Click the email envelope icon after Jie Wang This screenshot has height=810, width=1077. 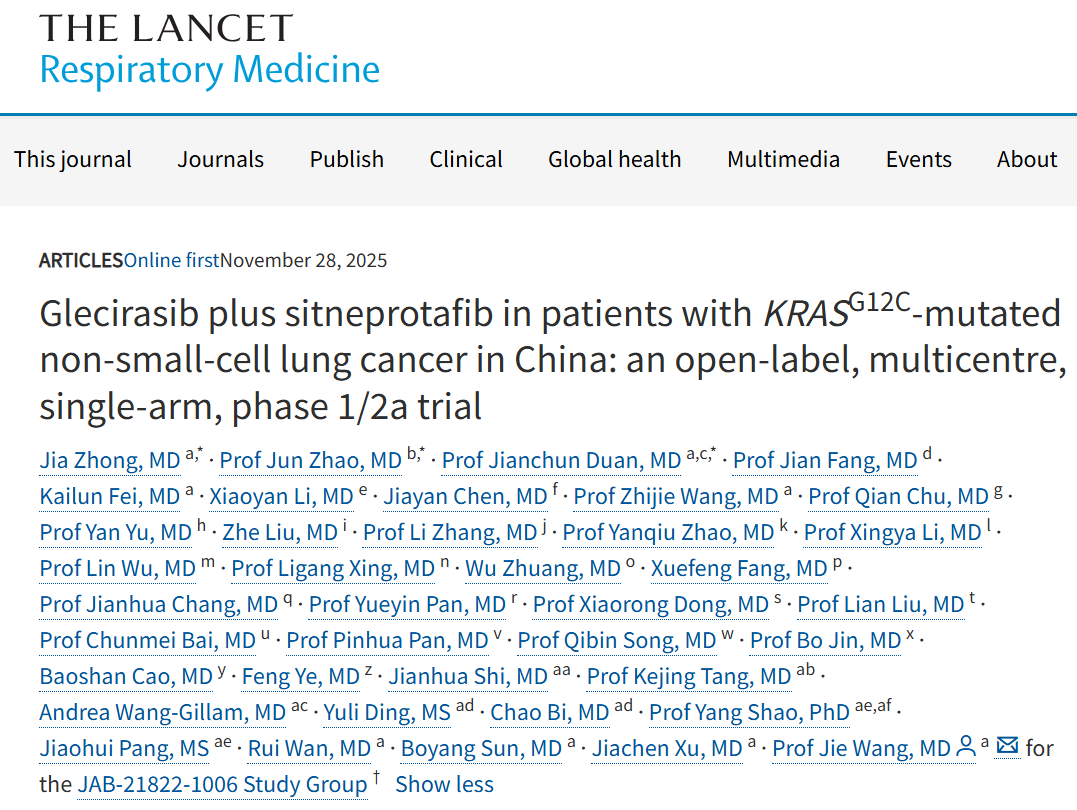(x=1007, y=745)
